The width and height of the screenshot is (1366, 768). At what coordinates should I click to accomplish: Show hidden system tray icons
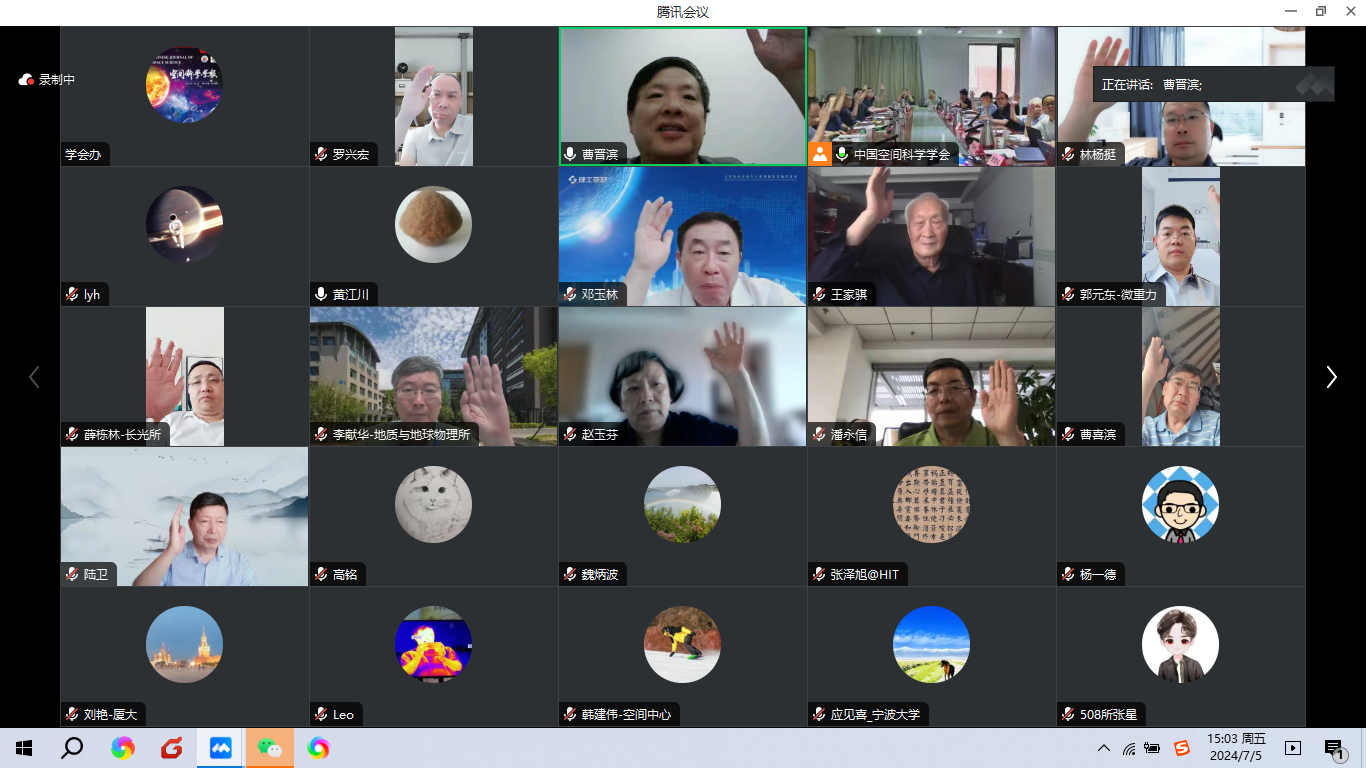[1104, 748]
